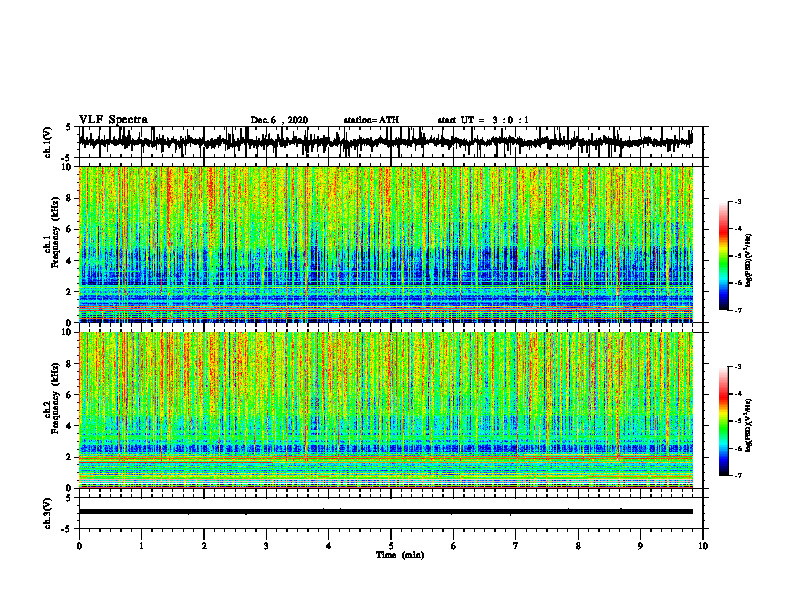792x612 pixels.
Task: Click the "6" tick on the time axis
Action: (x=454, y=546)
